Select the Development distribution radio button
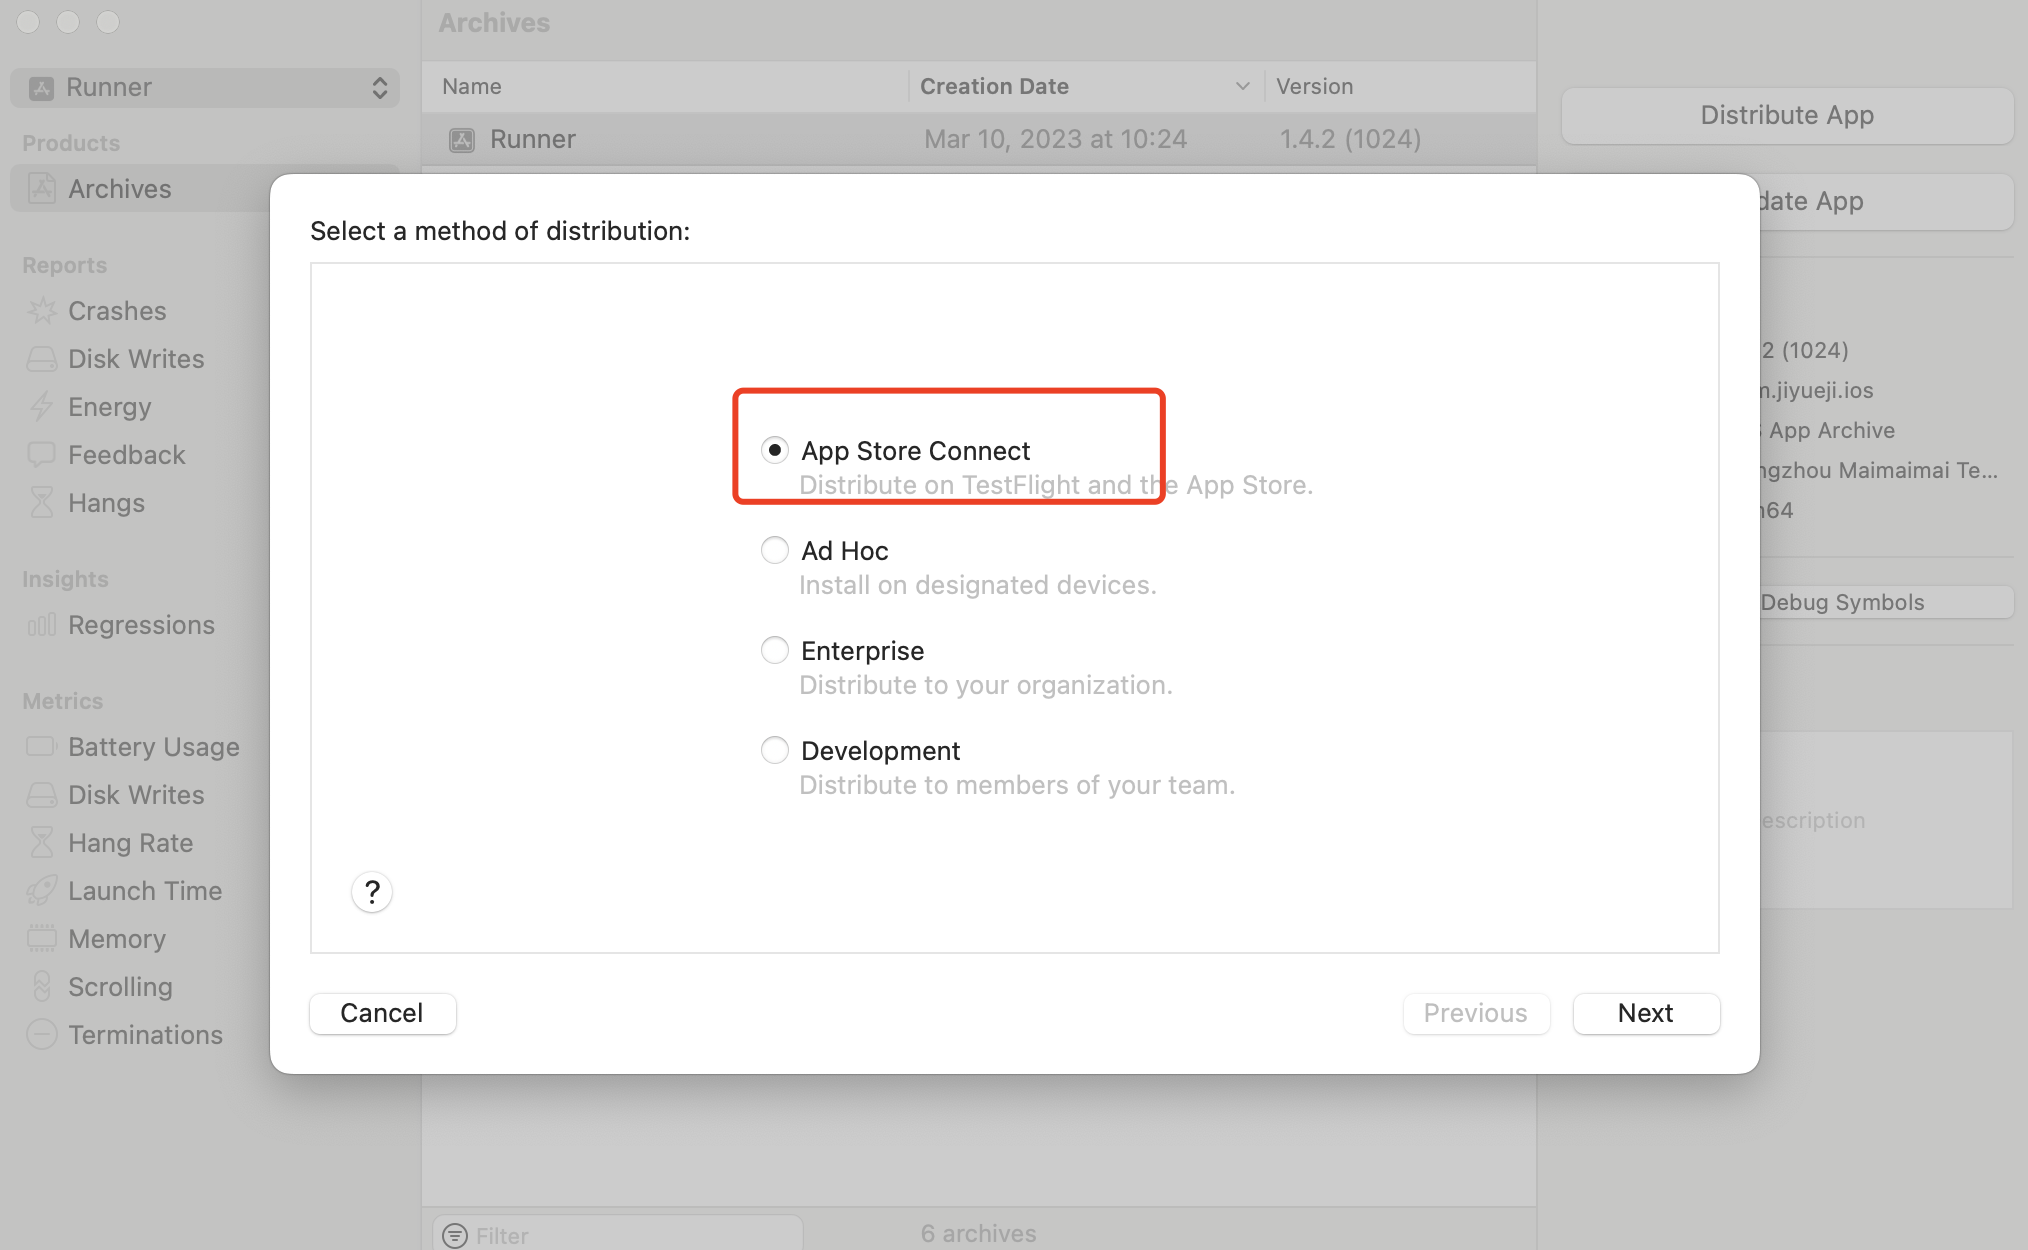 click(x=774, y=751)
